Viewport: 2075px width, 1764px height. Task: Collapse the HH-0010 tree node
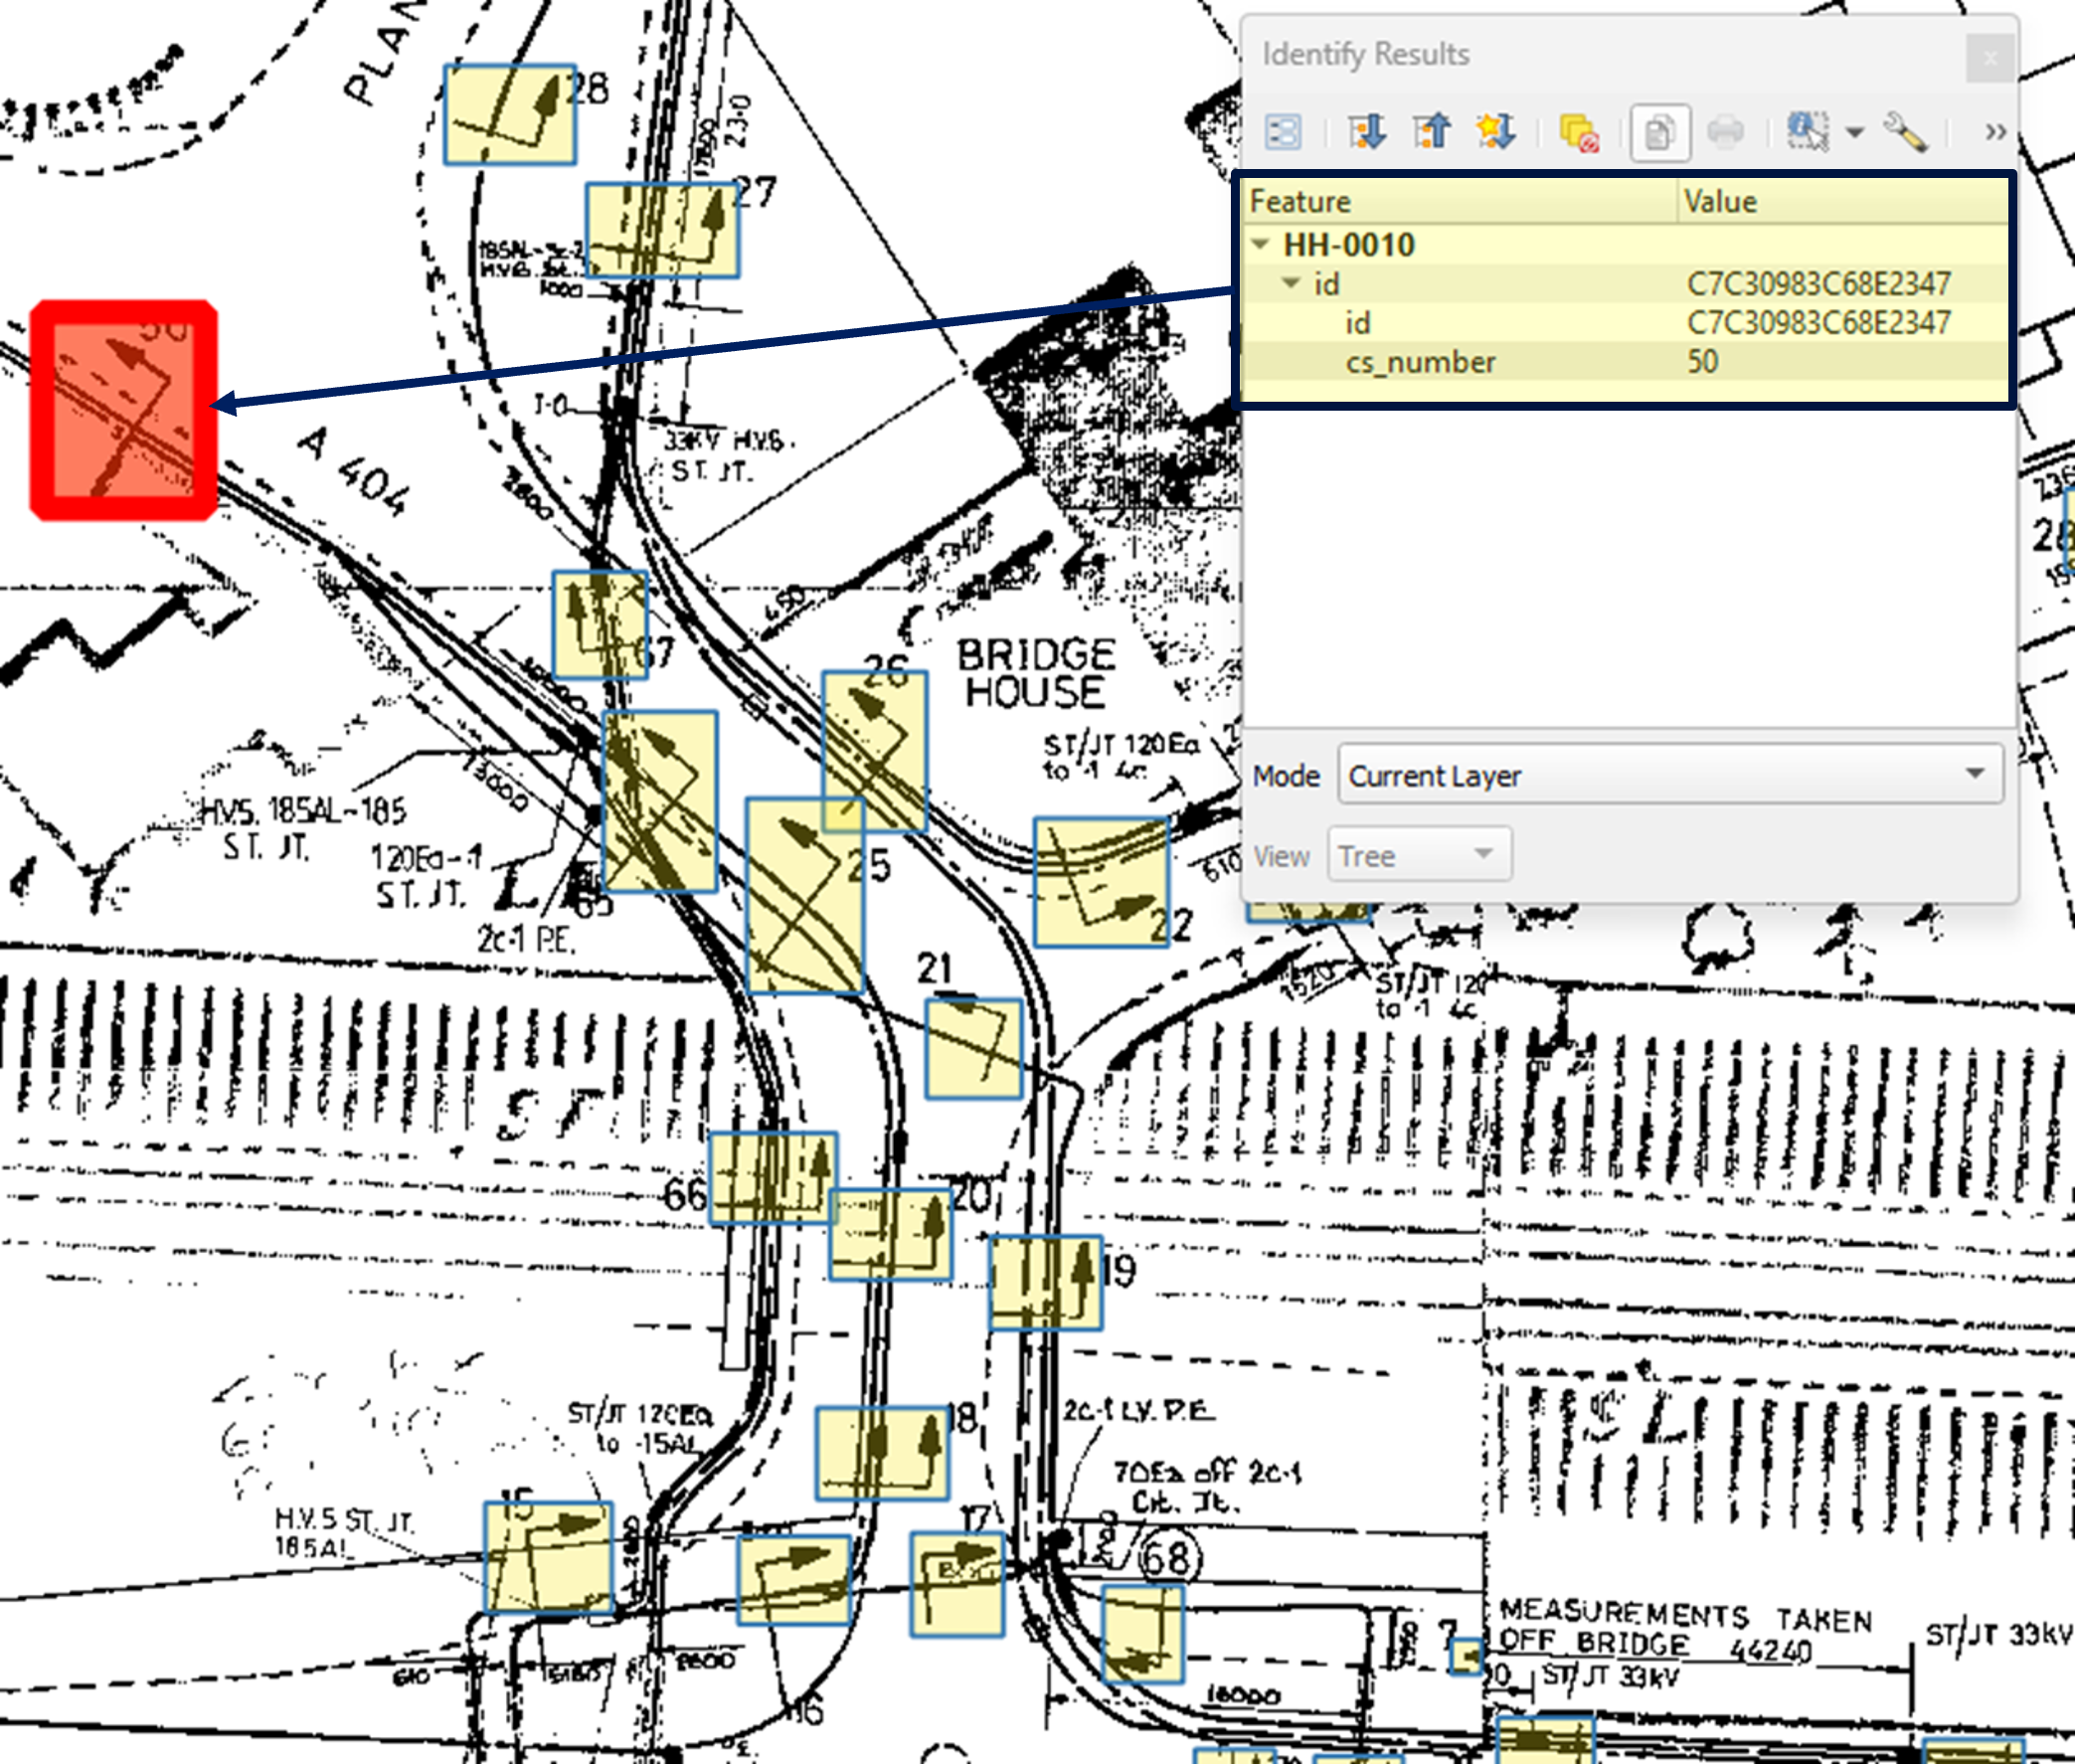[x=1261, y=244]
